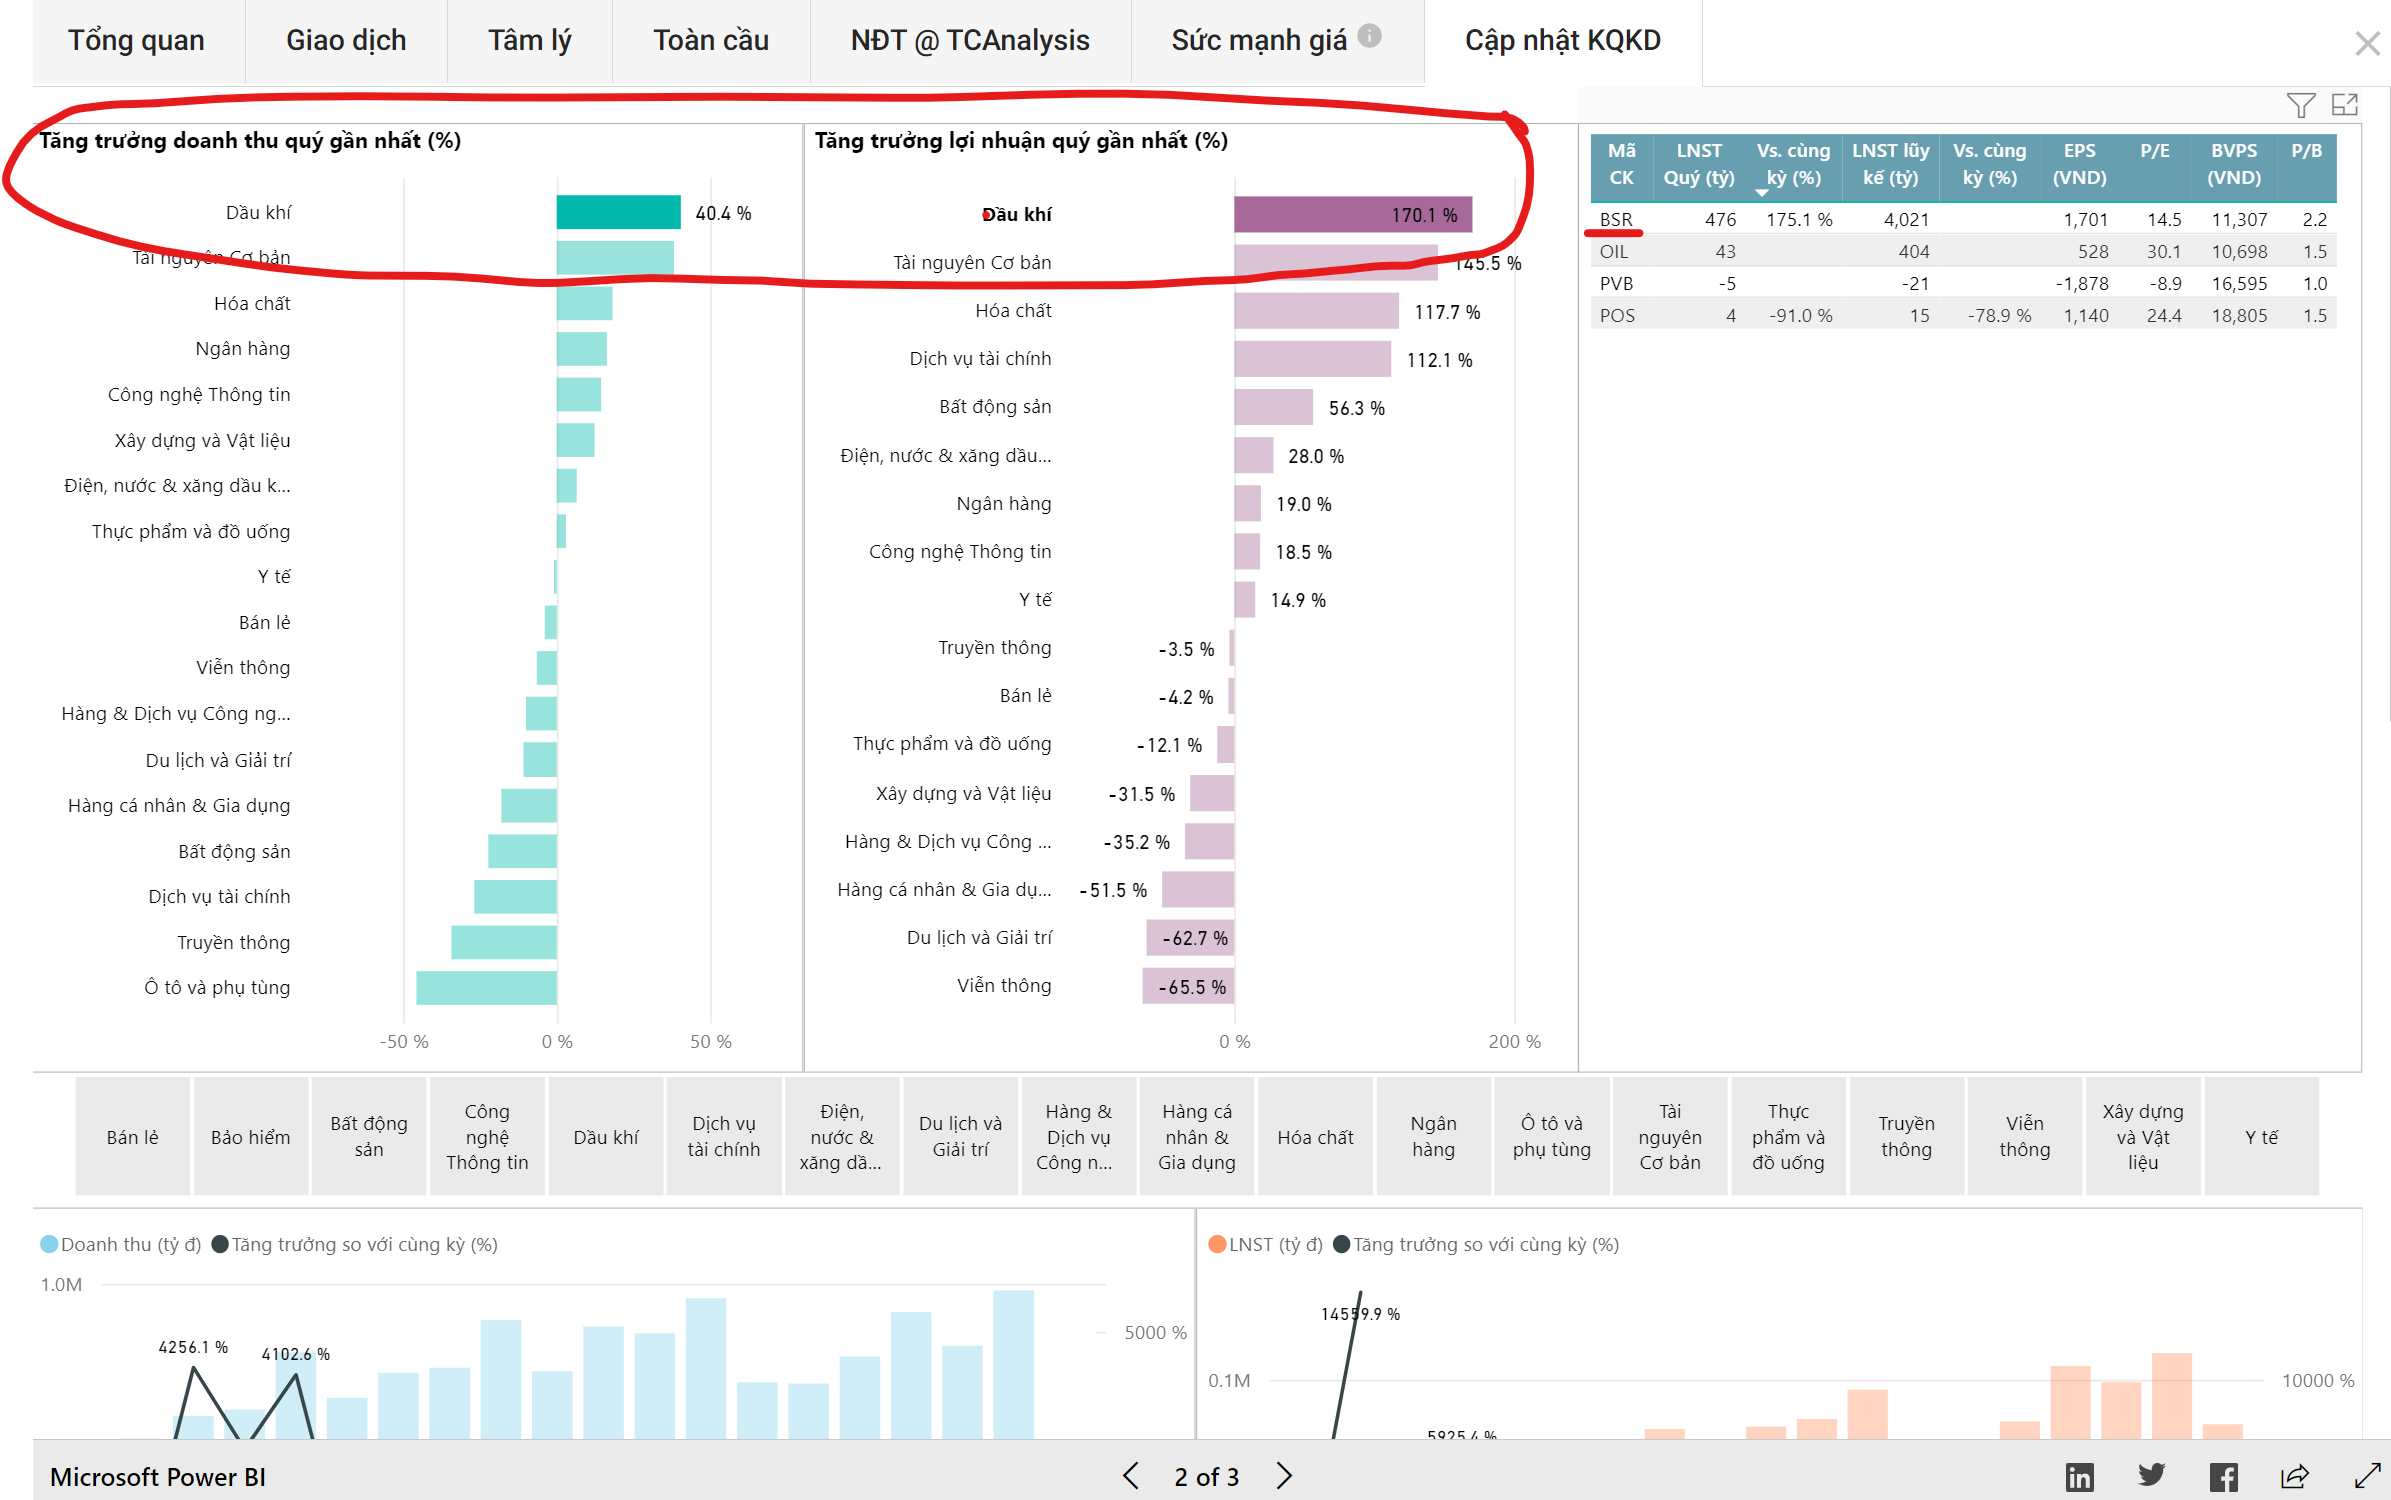Open the filter icon above table

(x=2300, y=105)
